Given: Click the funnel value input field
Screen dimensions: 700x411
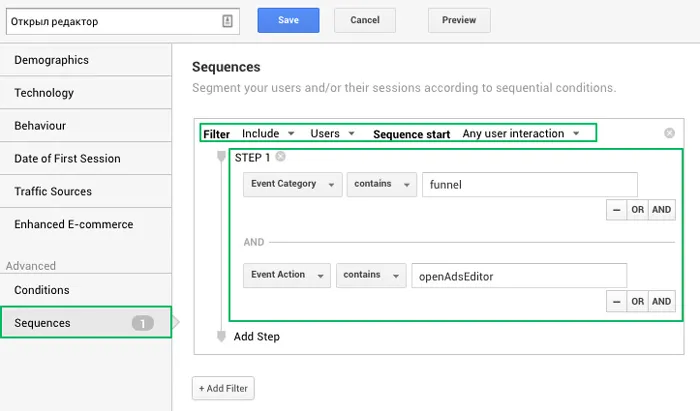Looking at the screenshot, I should coord(530,184).
